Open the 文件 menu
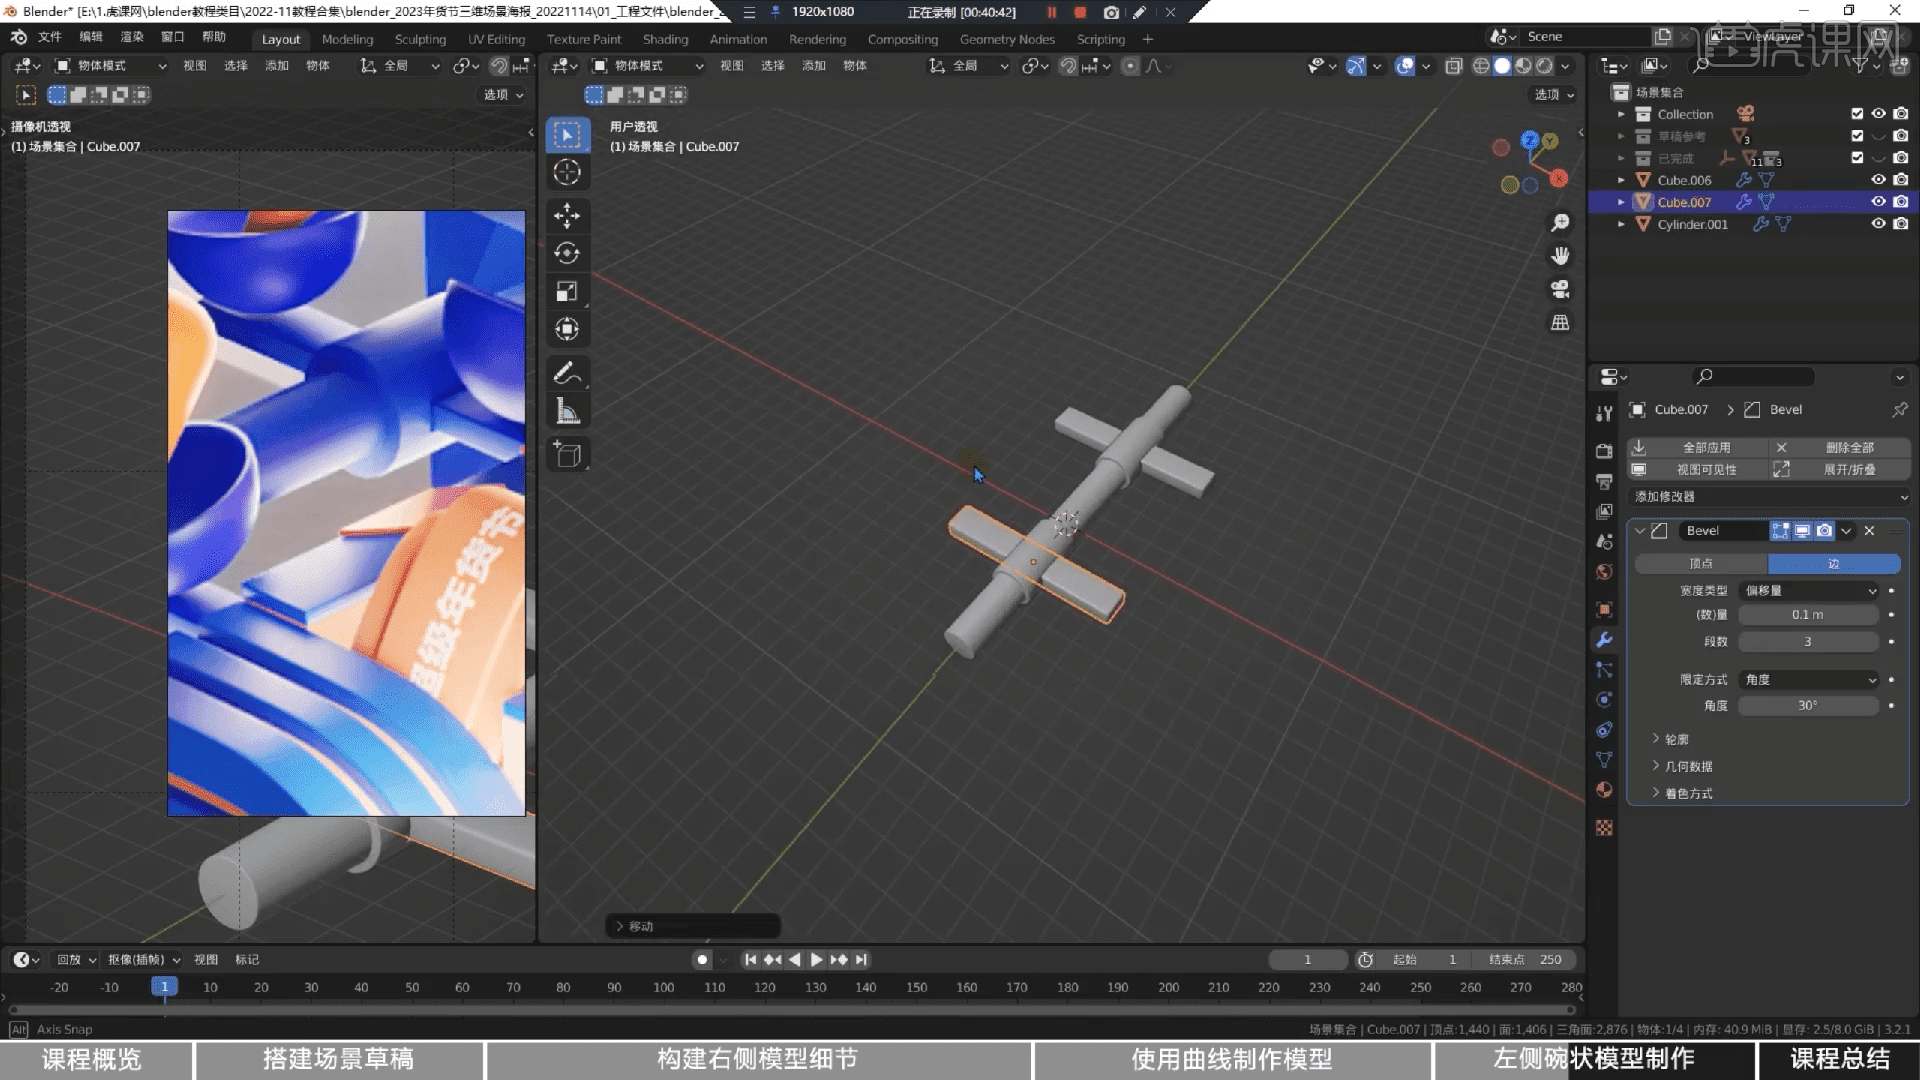Screen dimensions: 1920x1080 click(x=49, y=37)
